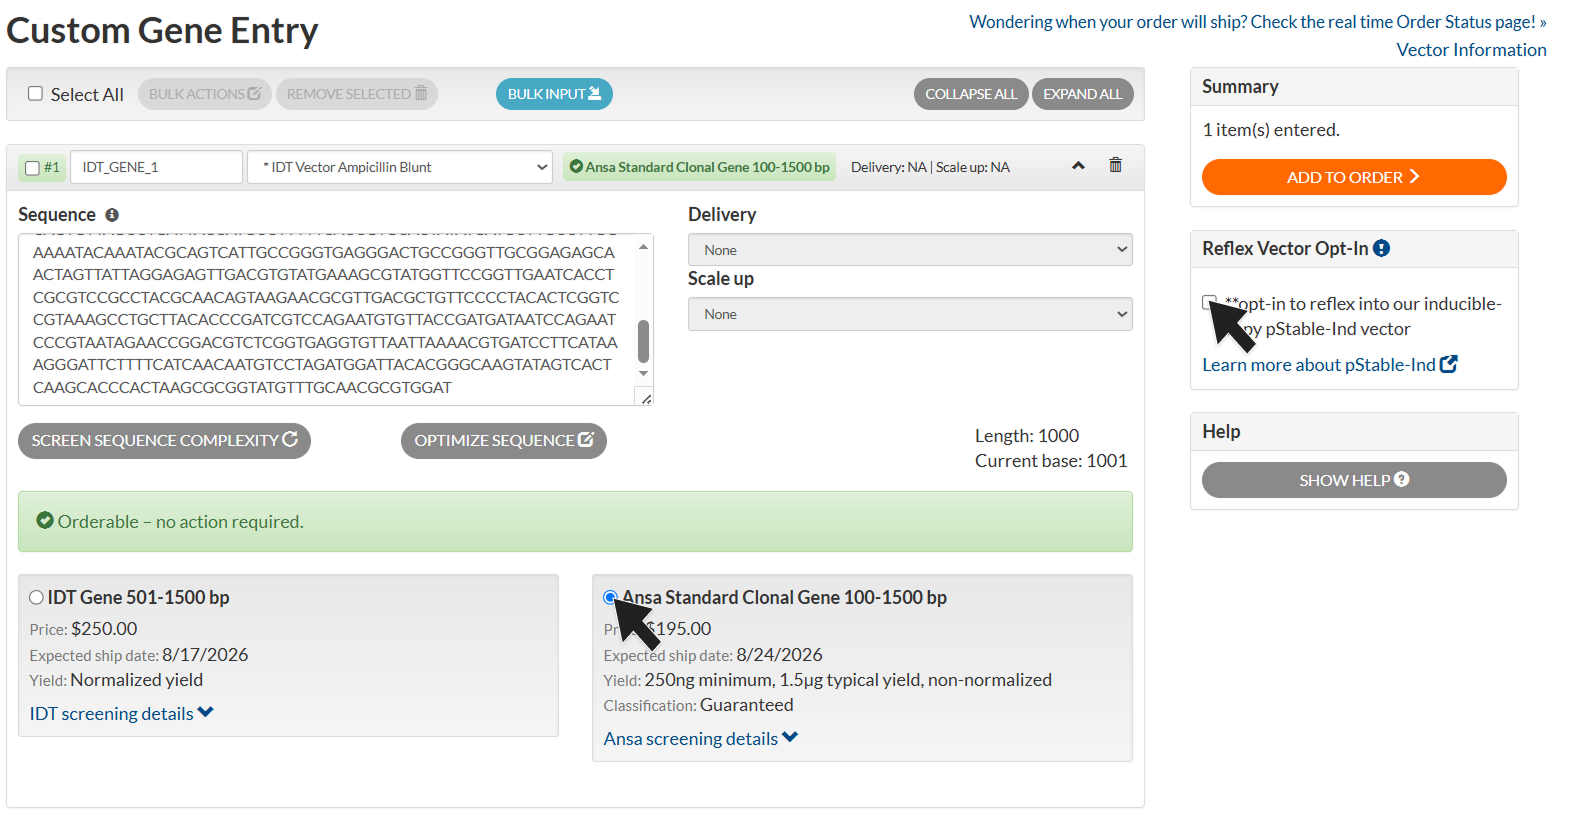
Task: Run SCREEN SEQUENCE COMPLEXITY
Action: [164, 440]
